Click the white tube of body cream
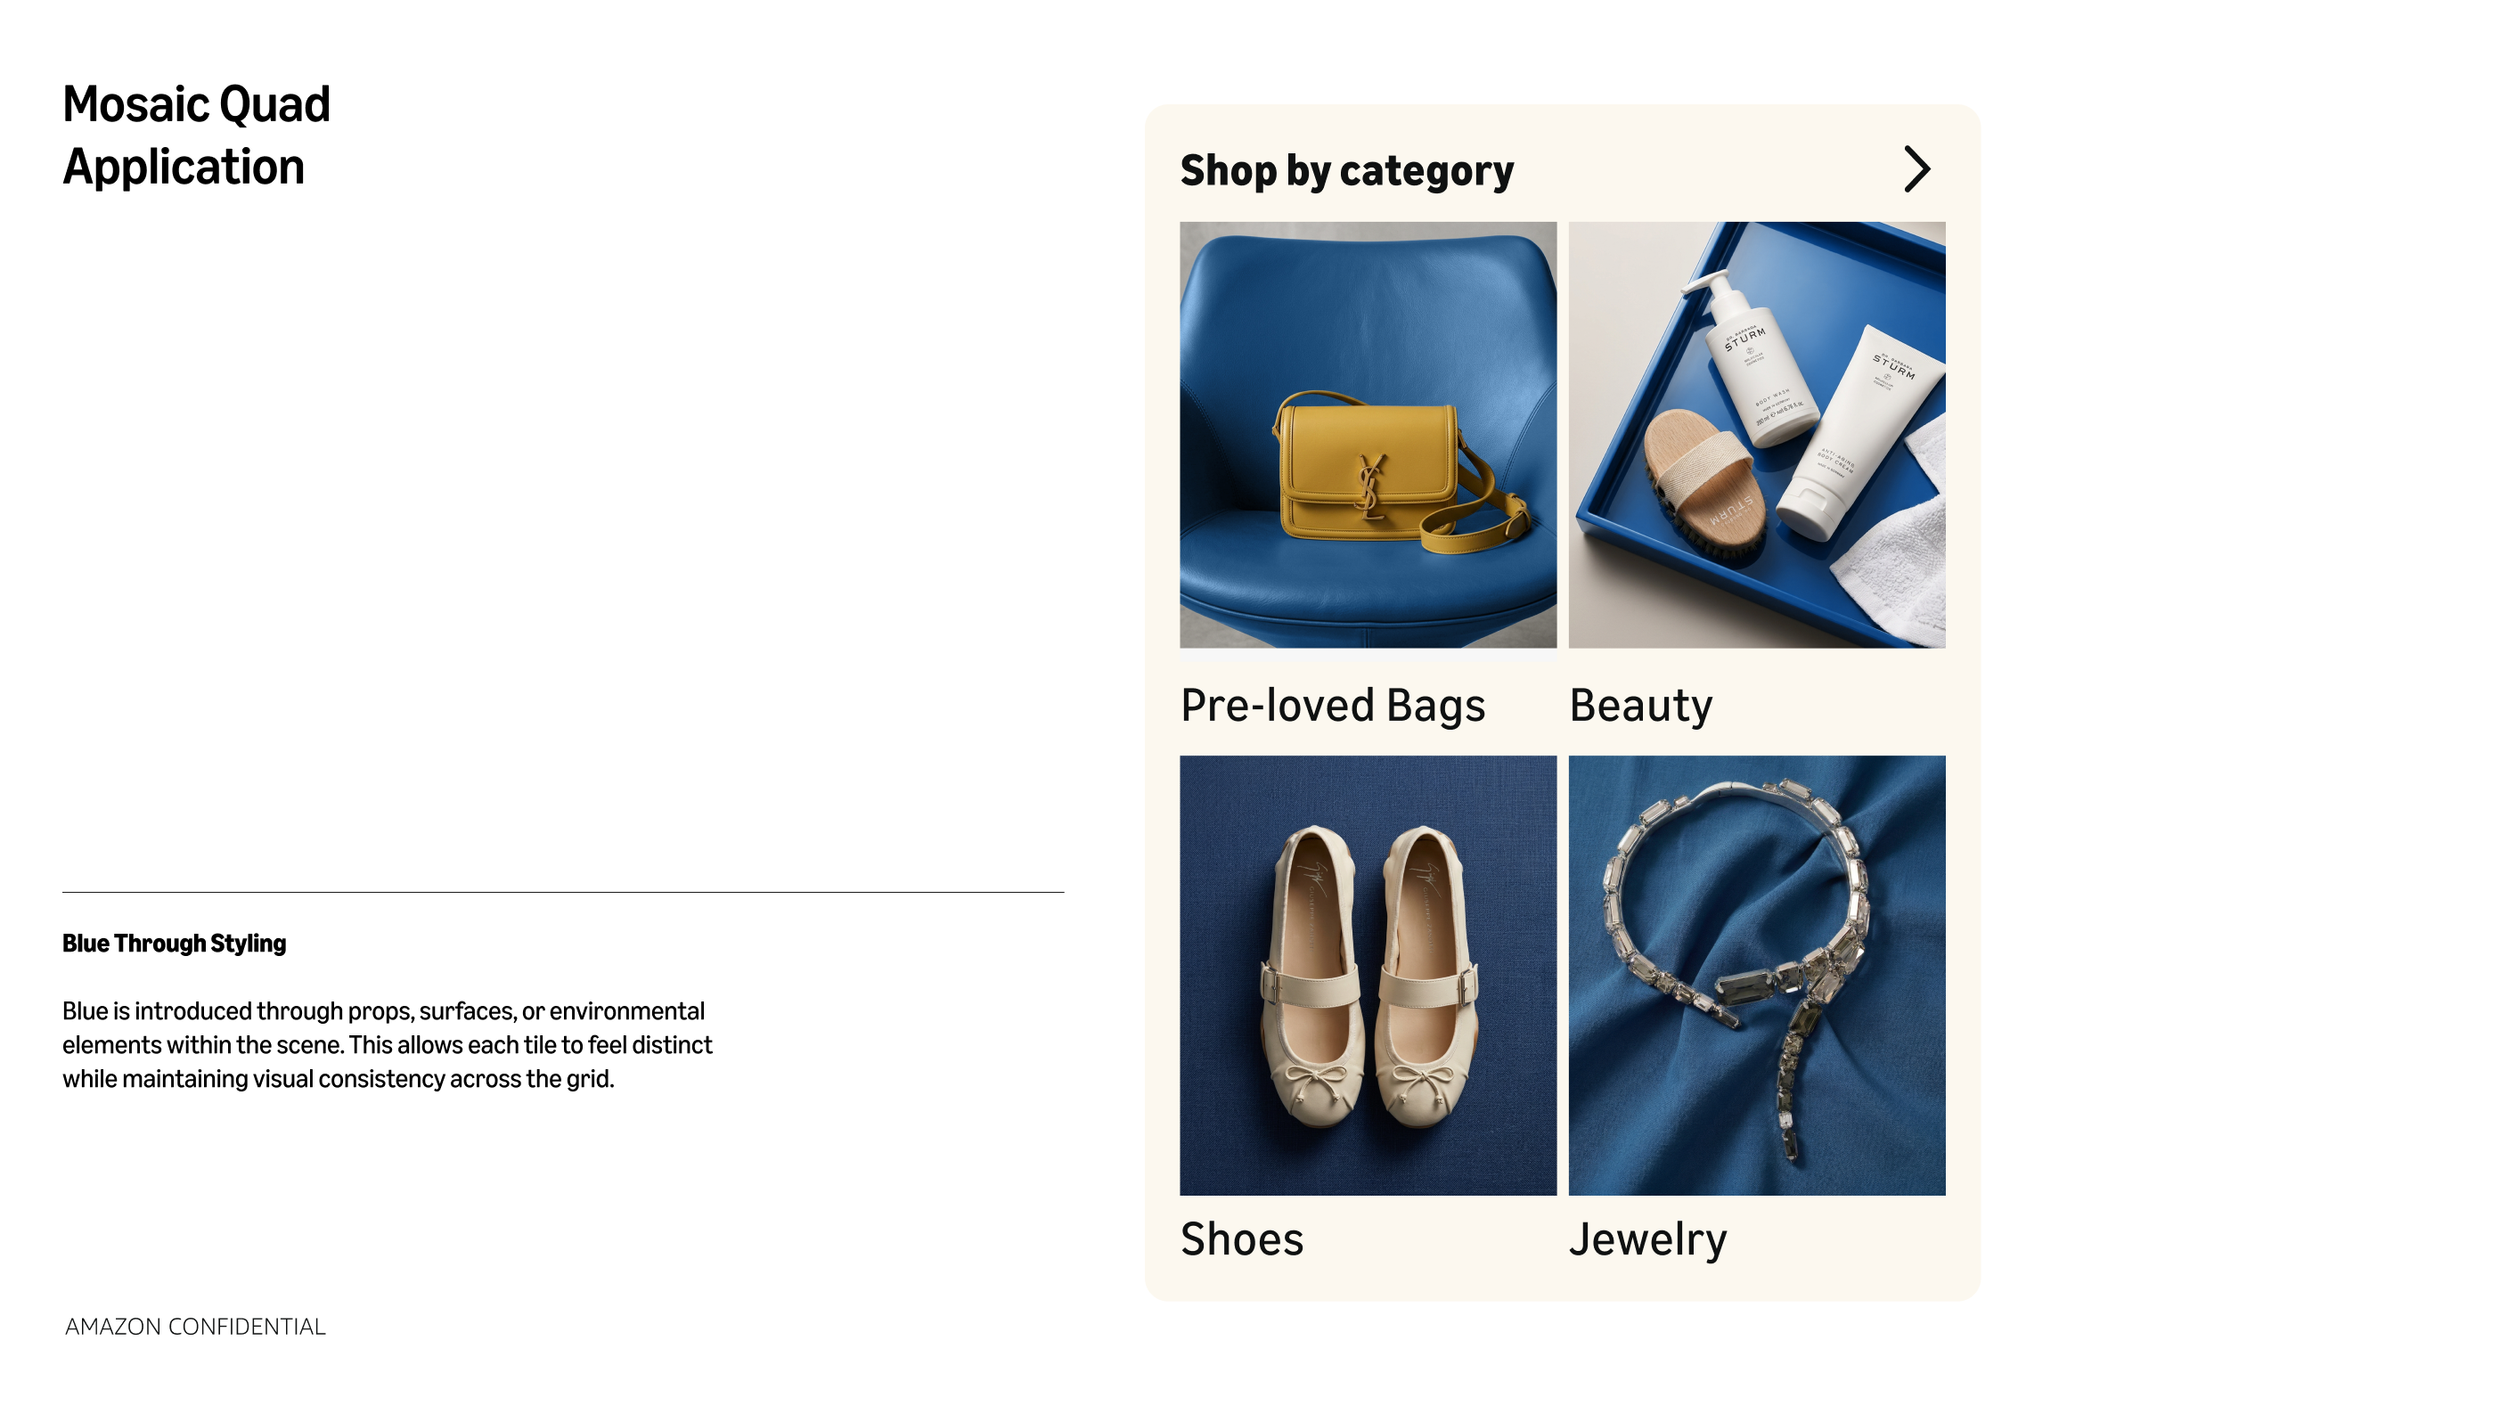This screenshot has width=2500, height=1406. [x=1860, y=432]
